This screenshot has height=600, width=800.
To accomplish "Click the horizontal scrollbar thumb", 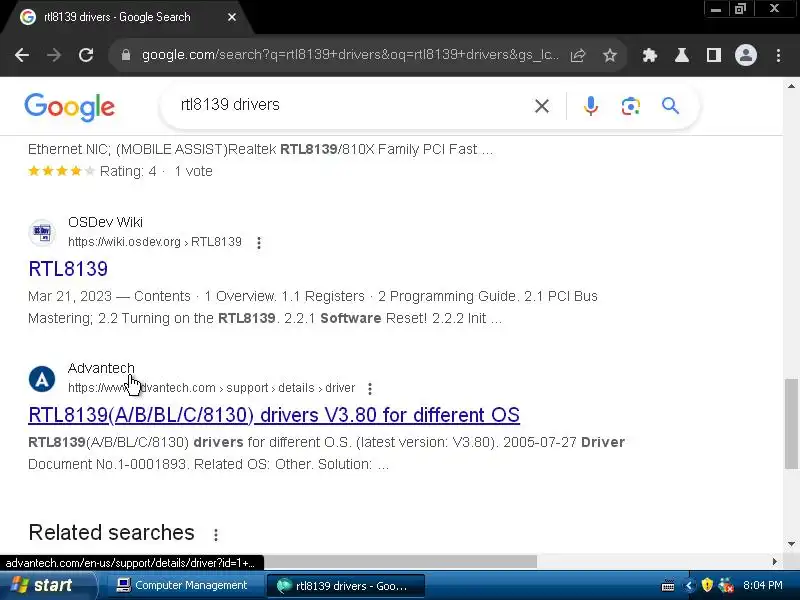I will click(x=401, y=562).
